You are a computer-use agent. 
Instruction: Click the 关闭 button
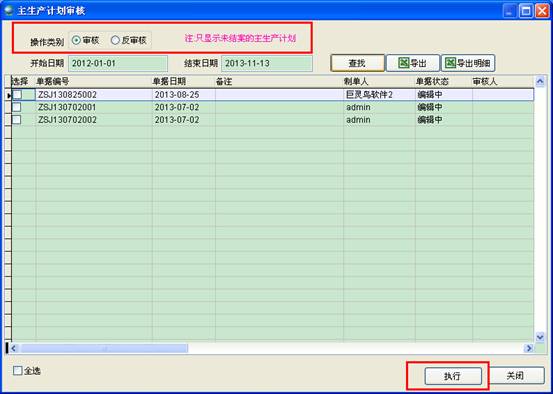(517, 376)
